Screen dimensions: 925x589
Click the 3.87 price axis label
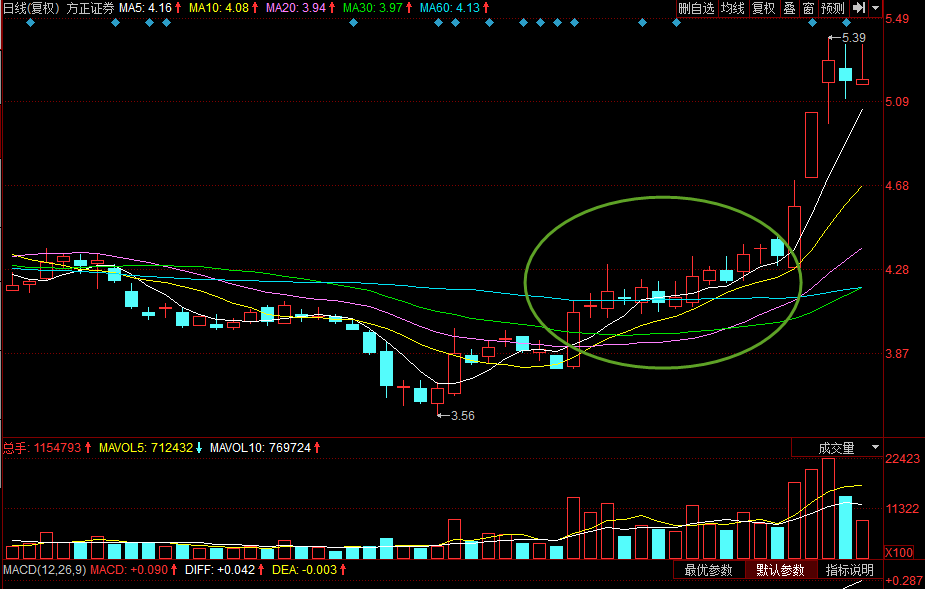click(x=897, y=354)
